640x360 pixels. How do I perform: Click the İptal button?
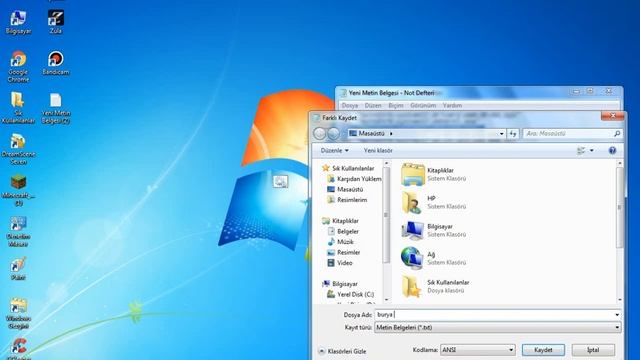[x=593, y=350]
